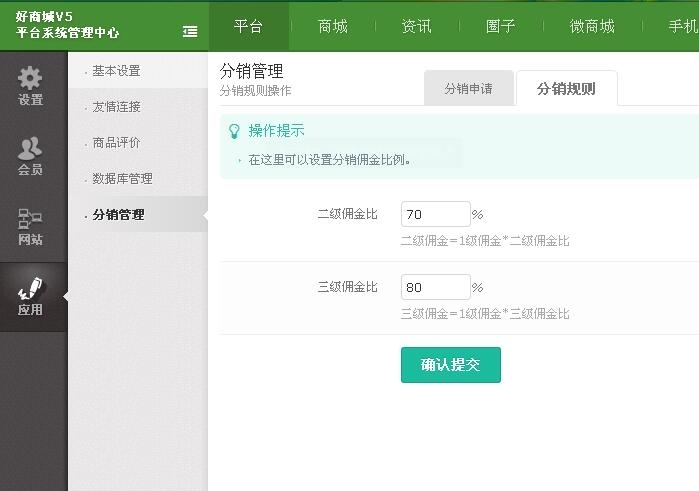The width and height of the screenshot is (699, 491).
Task: Select the 分销规则 tab
Action: click(566, 88)
